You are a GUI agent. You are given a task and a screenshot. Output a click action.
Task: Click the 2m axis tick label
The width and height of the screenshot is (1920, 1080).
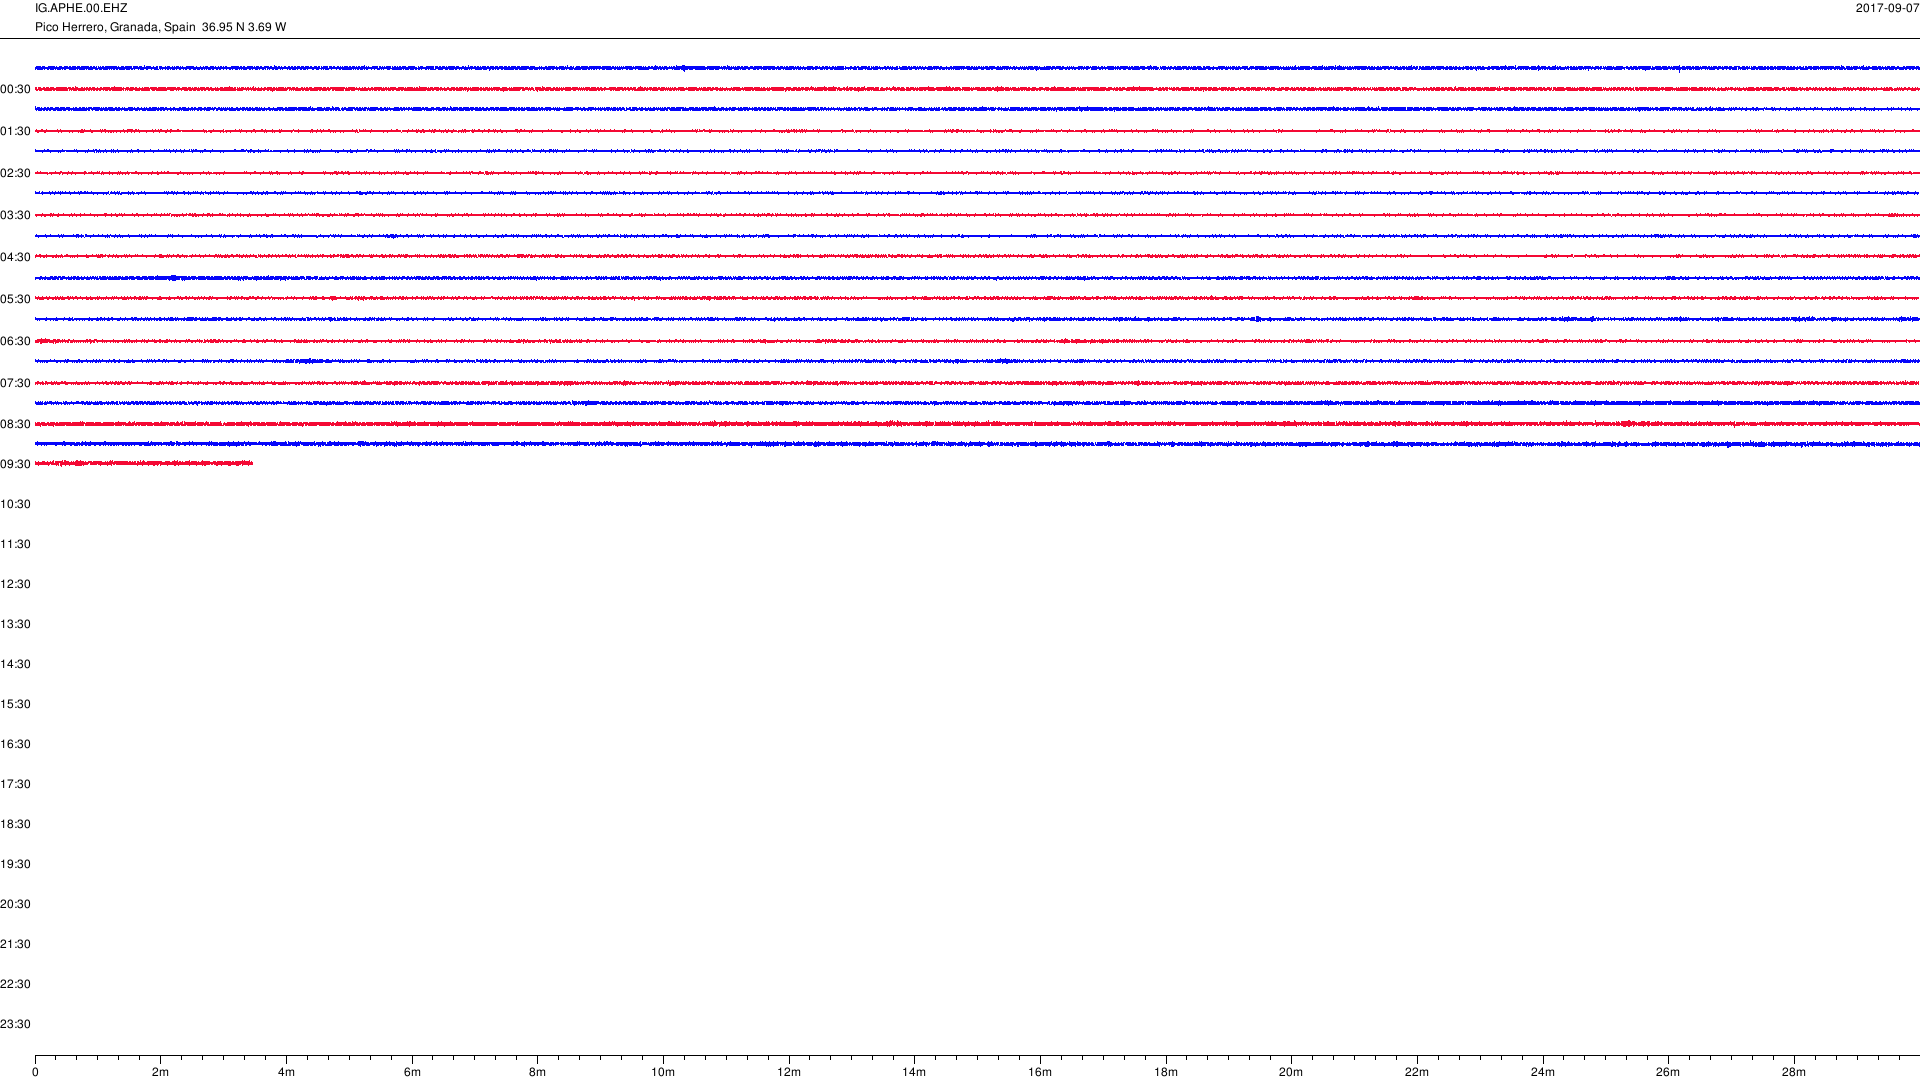161,1073
